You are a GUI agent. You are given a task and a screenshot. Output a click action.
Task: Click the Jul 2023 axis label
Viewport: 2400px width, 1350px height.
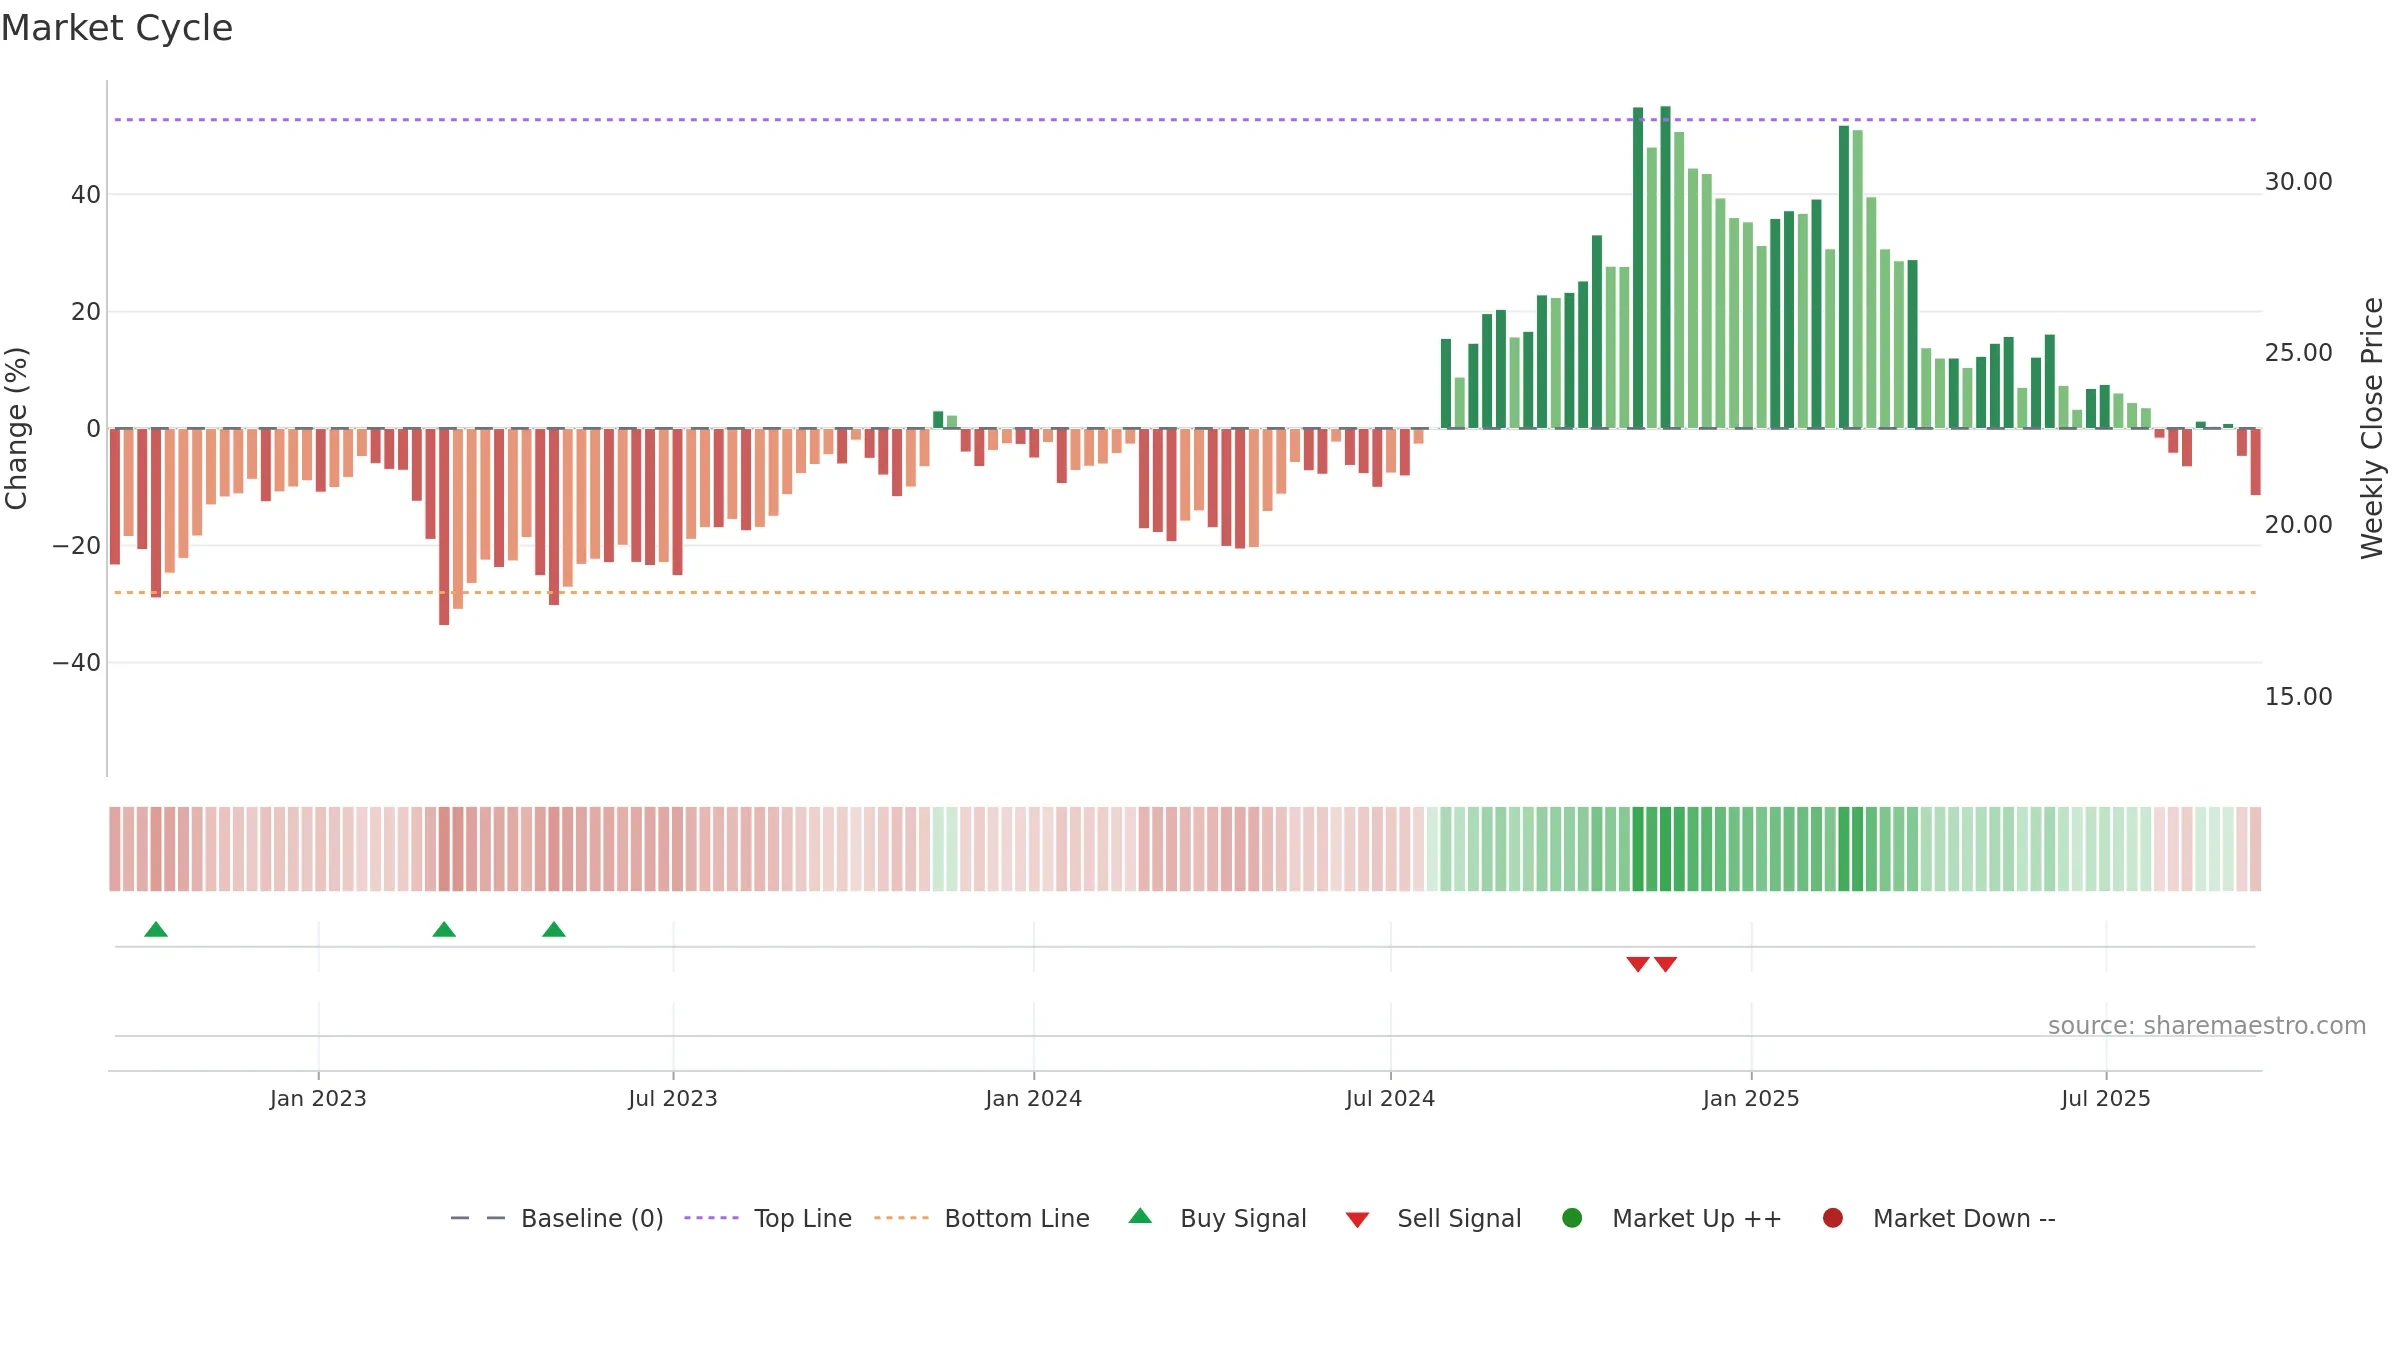click(673, 1099)
